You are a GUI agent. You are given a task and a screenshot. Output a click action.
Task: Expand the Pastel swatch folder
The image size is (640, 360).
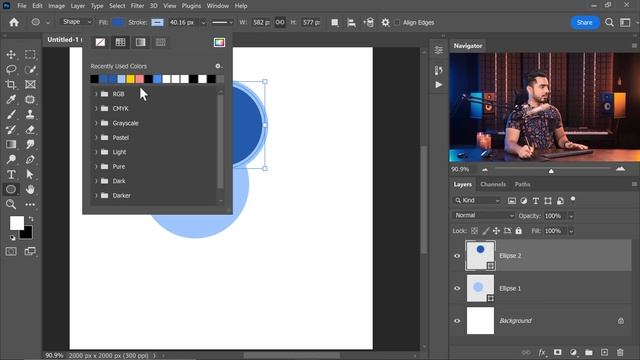(x=96, y=138)
